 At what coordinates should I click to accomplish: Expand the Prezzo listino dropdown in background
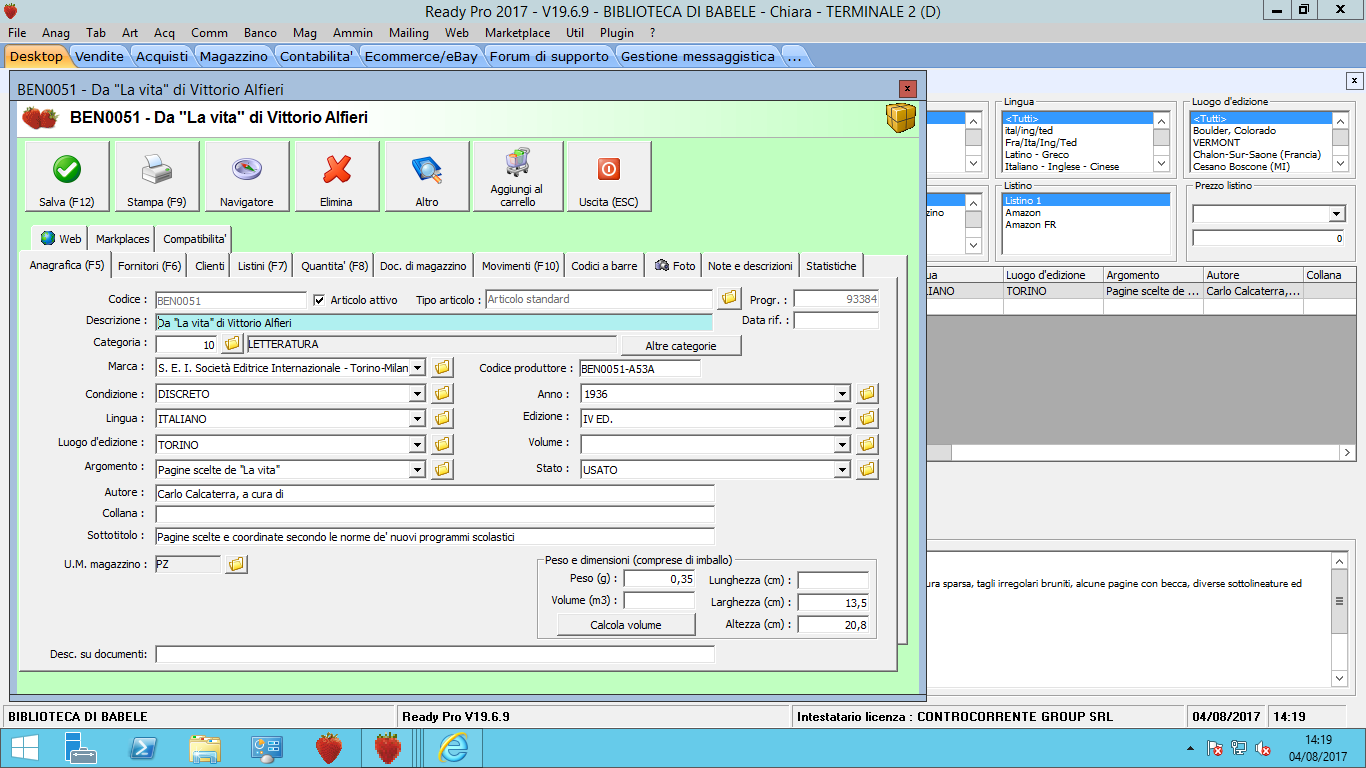point(1337,214)
